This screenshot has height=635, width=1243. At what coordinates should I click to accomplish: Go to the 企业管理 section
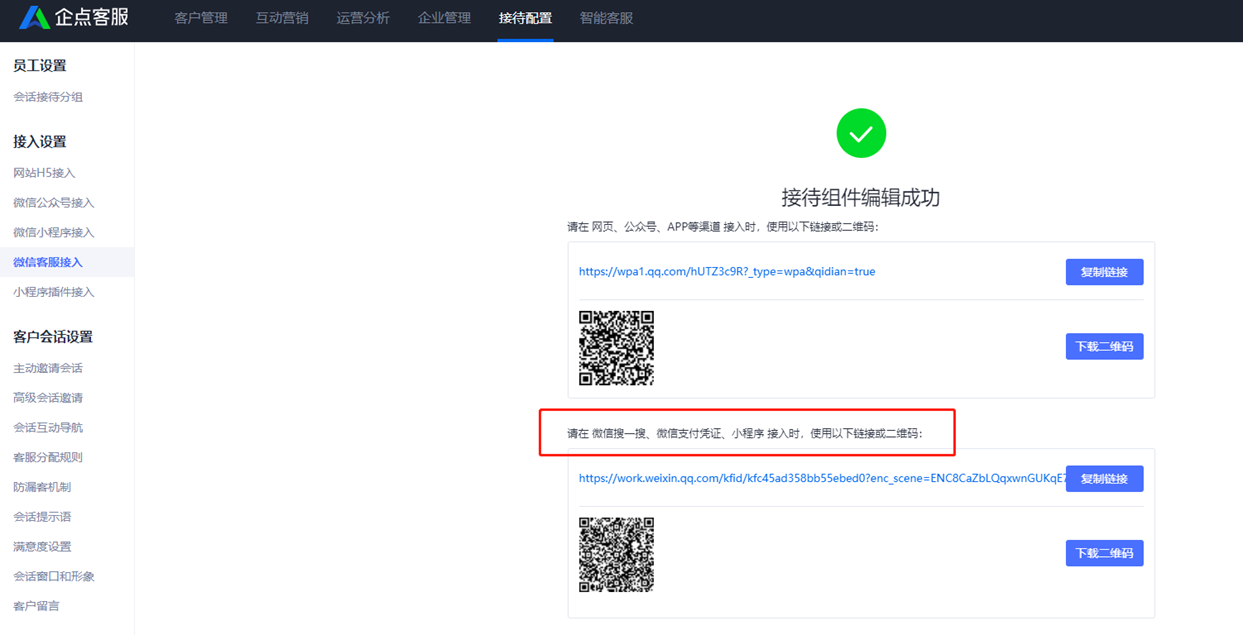(x=444, y=18)
